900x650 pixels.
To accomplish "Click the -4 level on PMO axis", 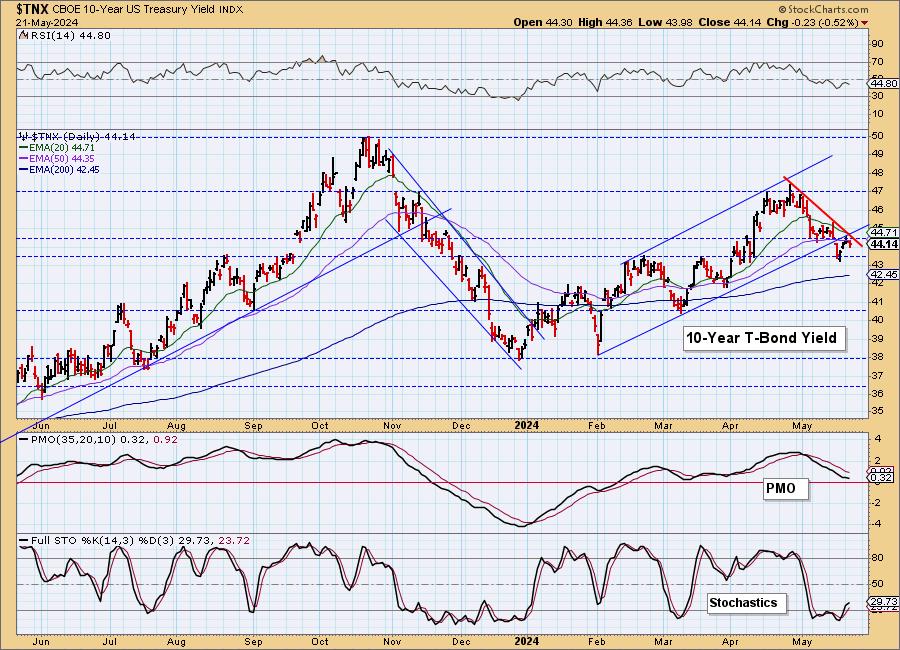I will tap(876, 523).
